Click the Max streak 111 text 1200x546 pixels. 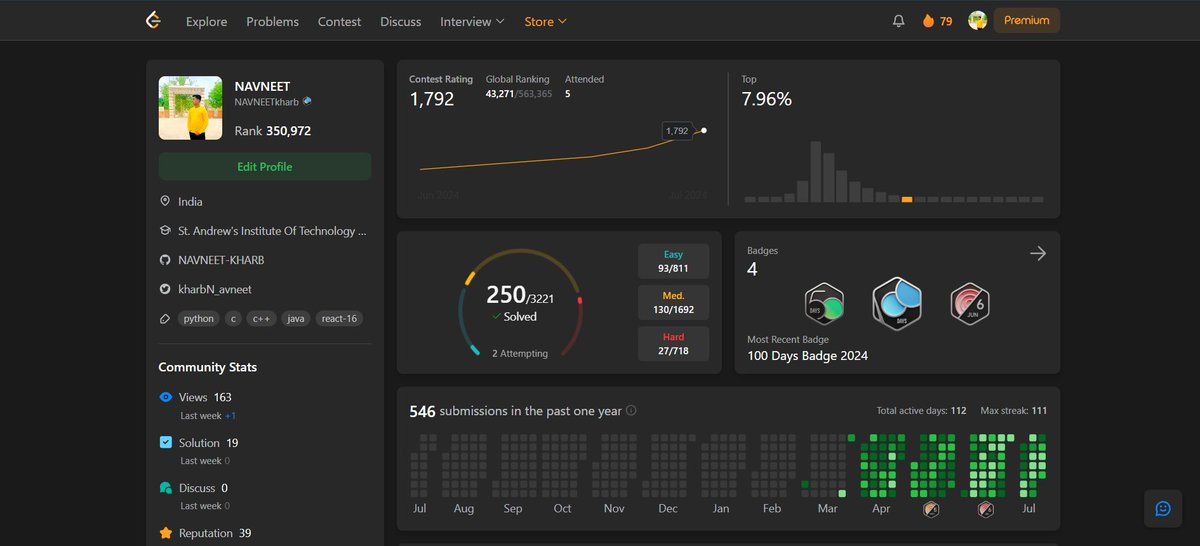click(x=1014, y=411)
